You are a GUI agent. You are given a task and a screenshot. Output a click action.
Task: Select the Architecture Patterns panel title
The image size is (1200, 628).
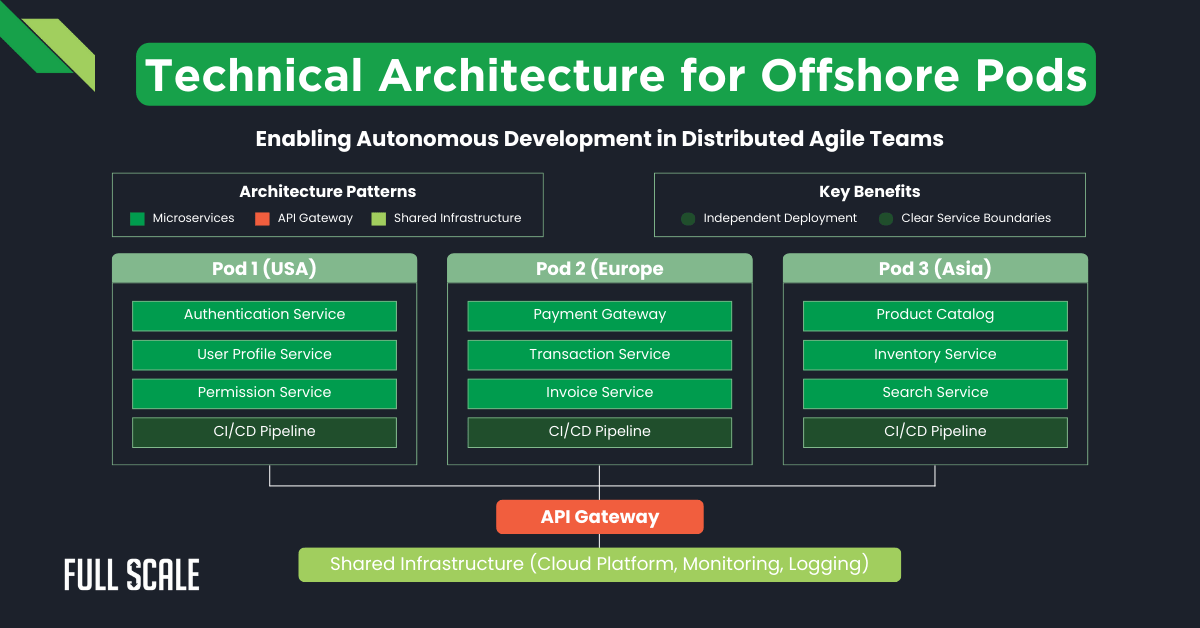[327, 191]
